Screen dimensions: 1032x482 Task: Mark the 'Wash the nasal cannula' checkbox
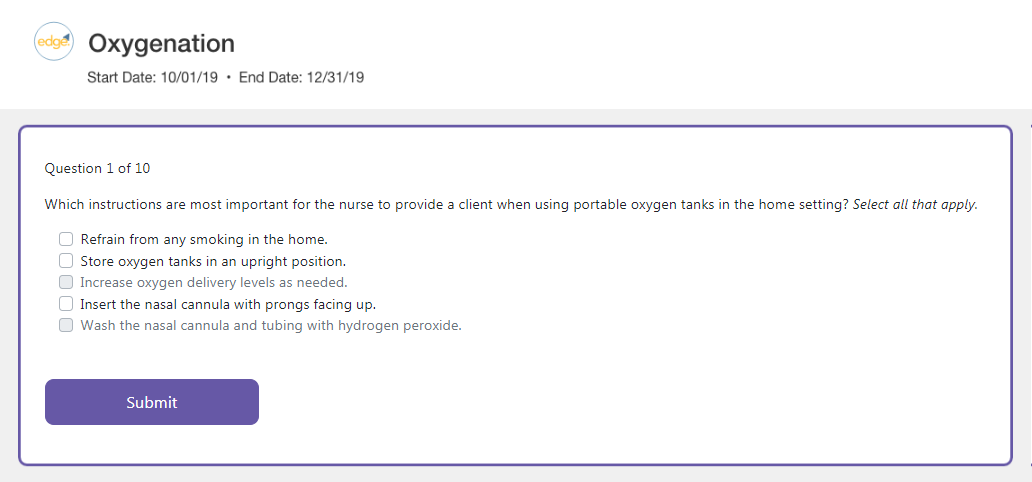[x=66, y=325]
